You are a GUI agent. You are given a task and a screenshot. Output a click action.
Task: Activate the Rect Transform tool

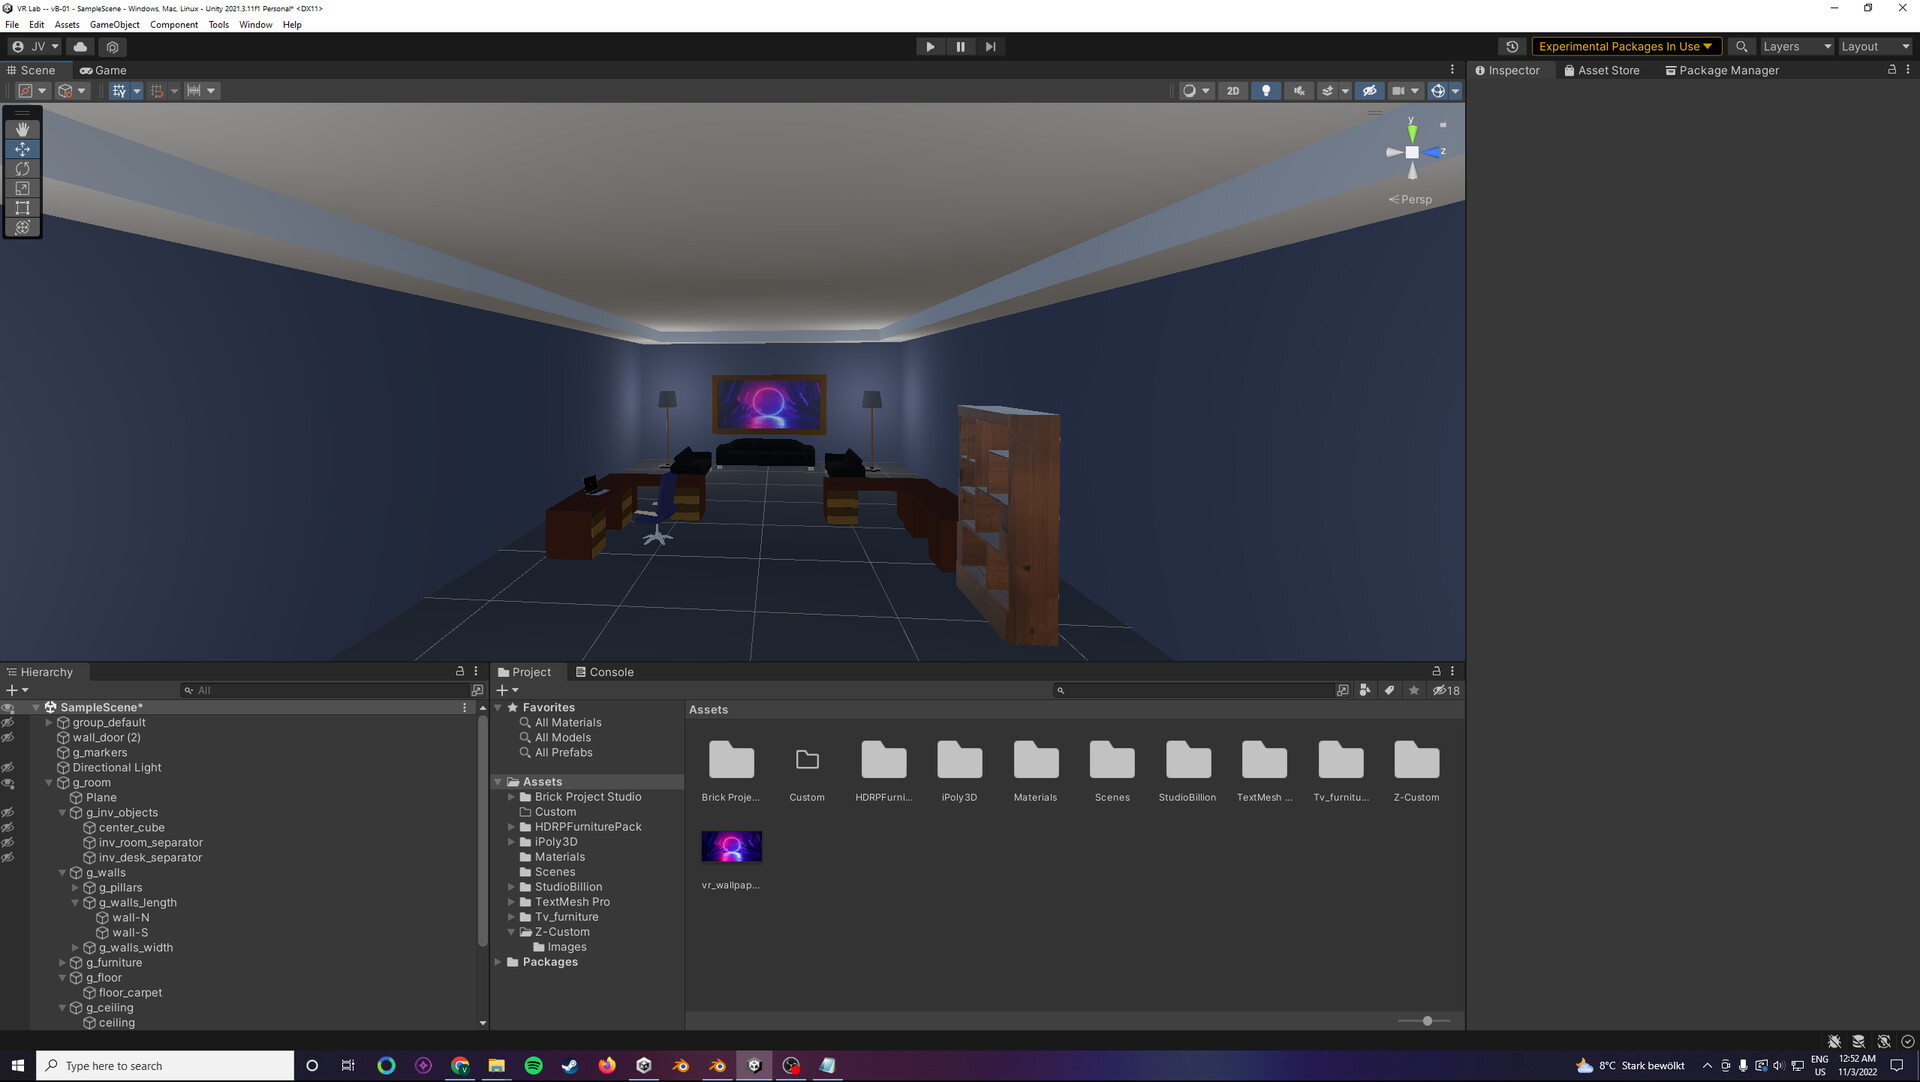22,208
